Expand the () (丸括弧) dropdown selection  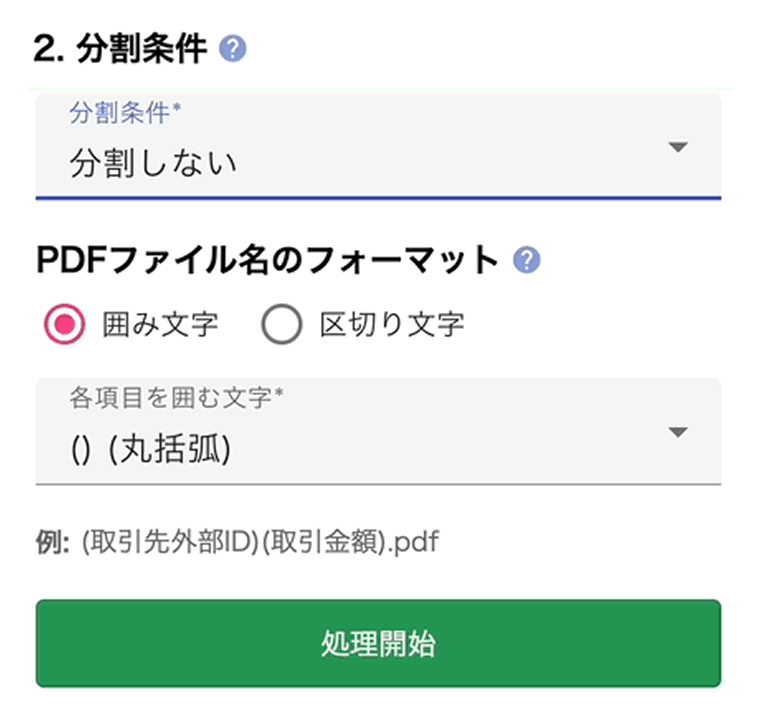(x=151, y=451)
